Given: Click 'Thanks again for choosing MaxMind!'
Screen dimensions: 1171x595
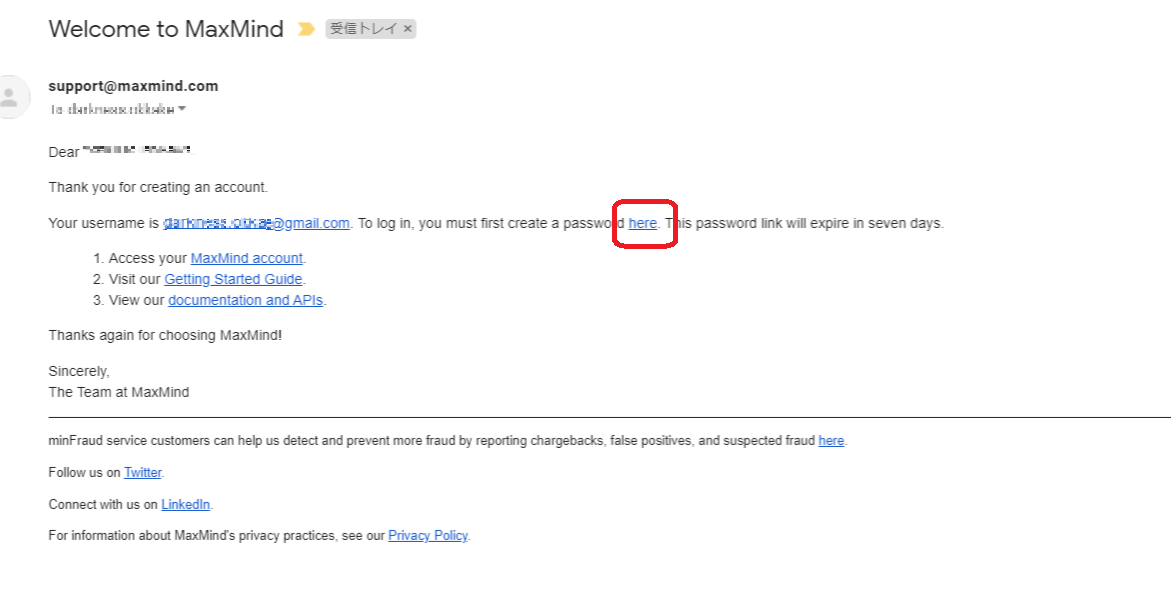Looking at the screenshot, I should coord(165,335).
